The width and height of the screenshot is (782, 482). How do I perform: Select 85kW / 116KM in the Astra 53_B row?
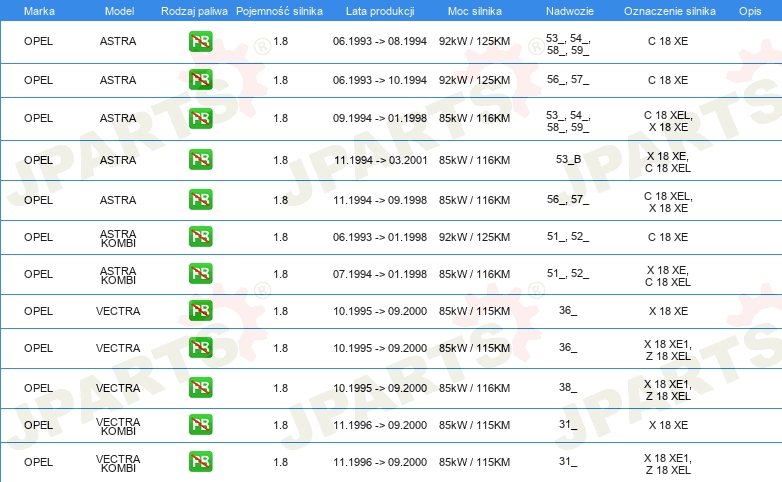click(x=474, y=160)
